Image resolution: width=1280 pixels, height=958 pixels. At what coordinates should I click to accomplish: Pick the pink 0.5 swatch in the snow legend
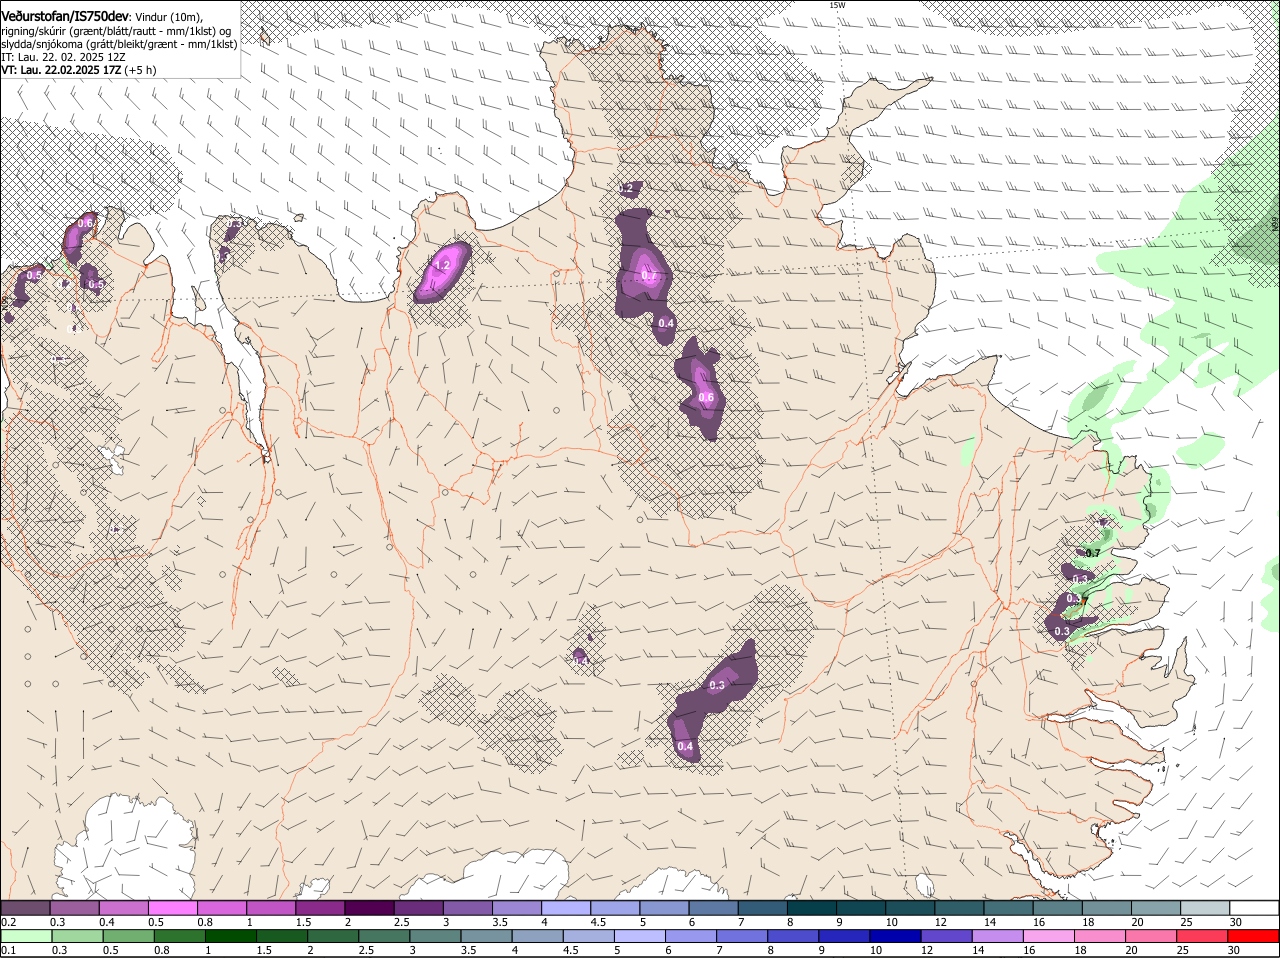pos(172,906)
